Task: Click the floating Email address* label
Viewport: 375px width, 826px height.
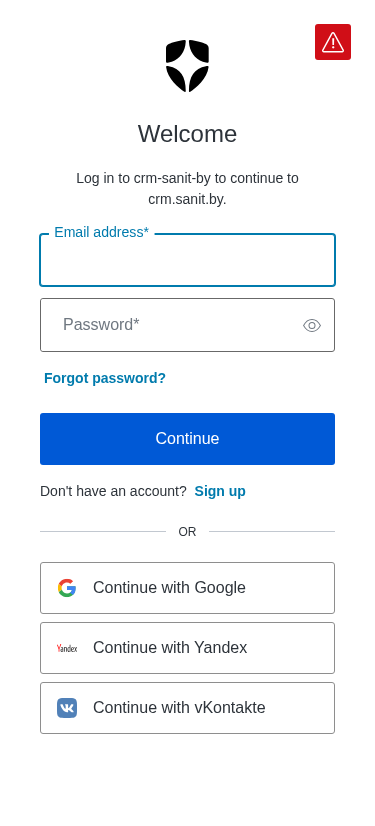Action: [102, 232]
